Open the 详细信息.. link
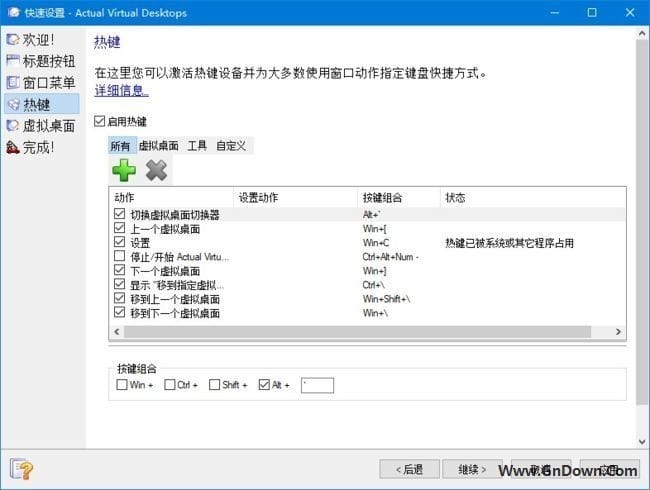 [x=121, y=90]
